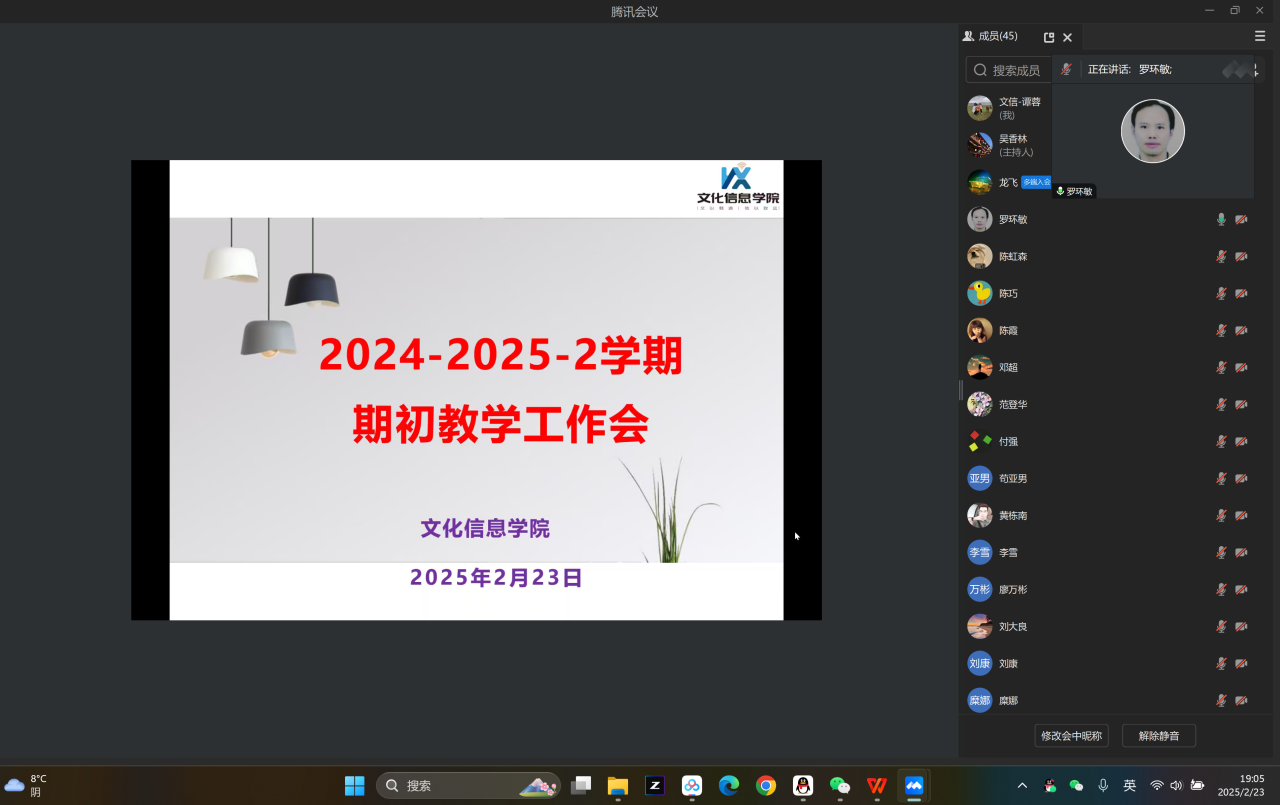Open the volume control in system tray
Screen dimensions: 1280x805
tap(1176, 786)
